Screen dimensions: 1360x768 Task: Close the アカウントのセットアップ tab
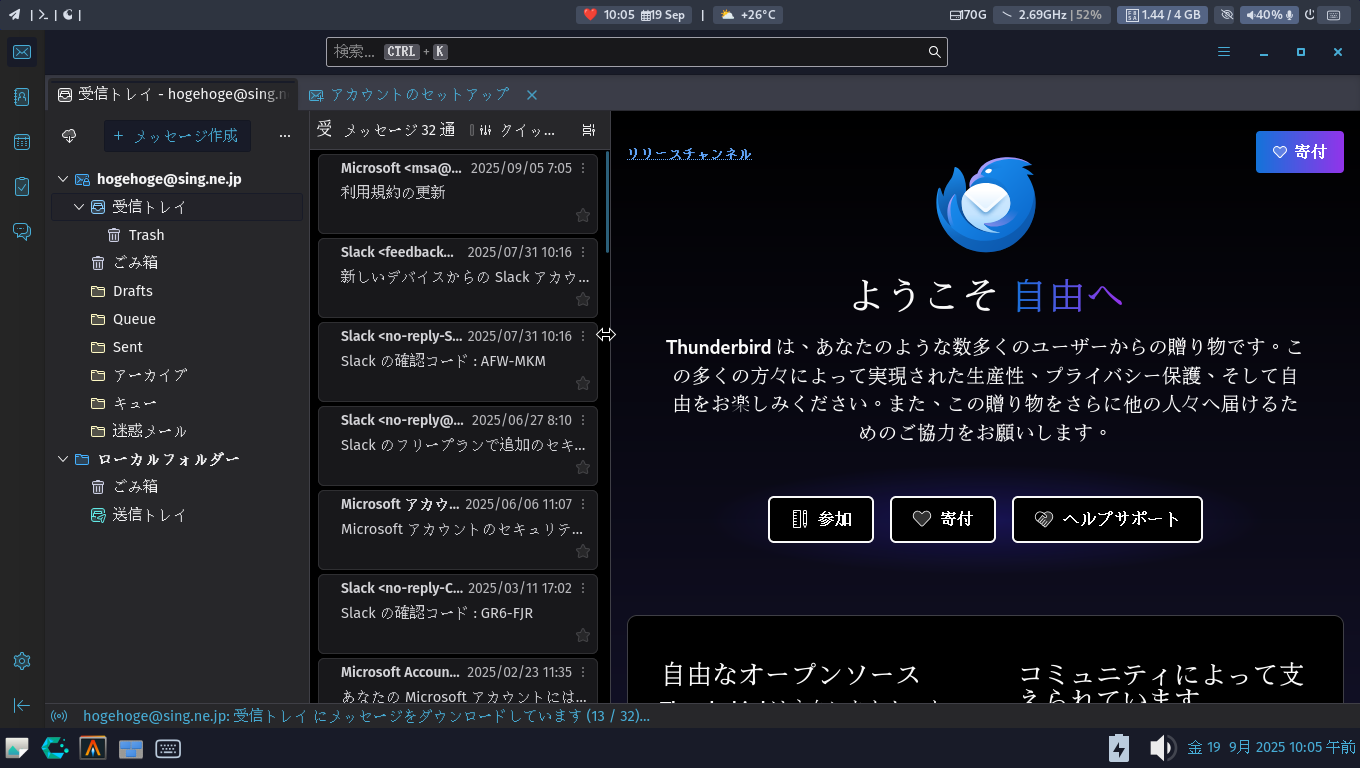[532, 95]
